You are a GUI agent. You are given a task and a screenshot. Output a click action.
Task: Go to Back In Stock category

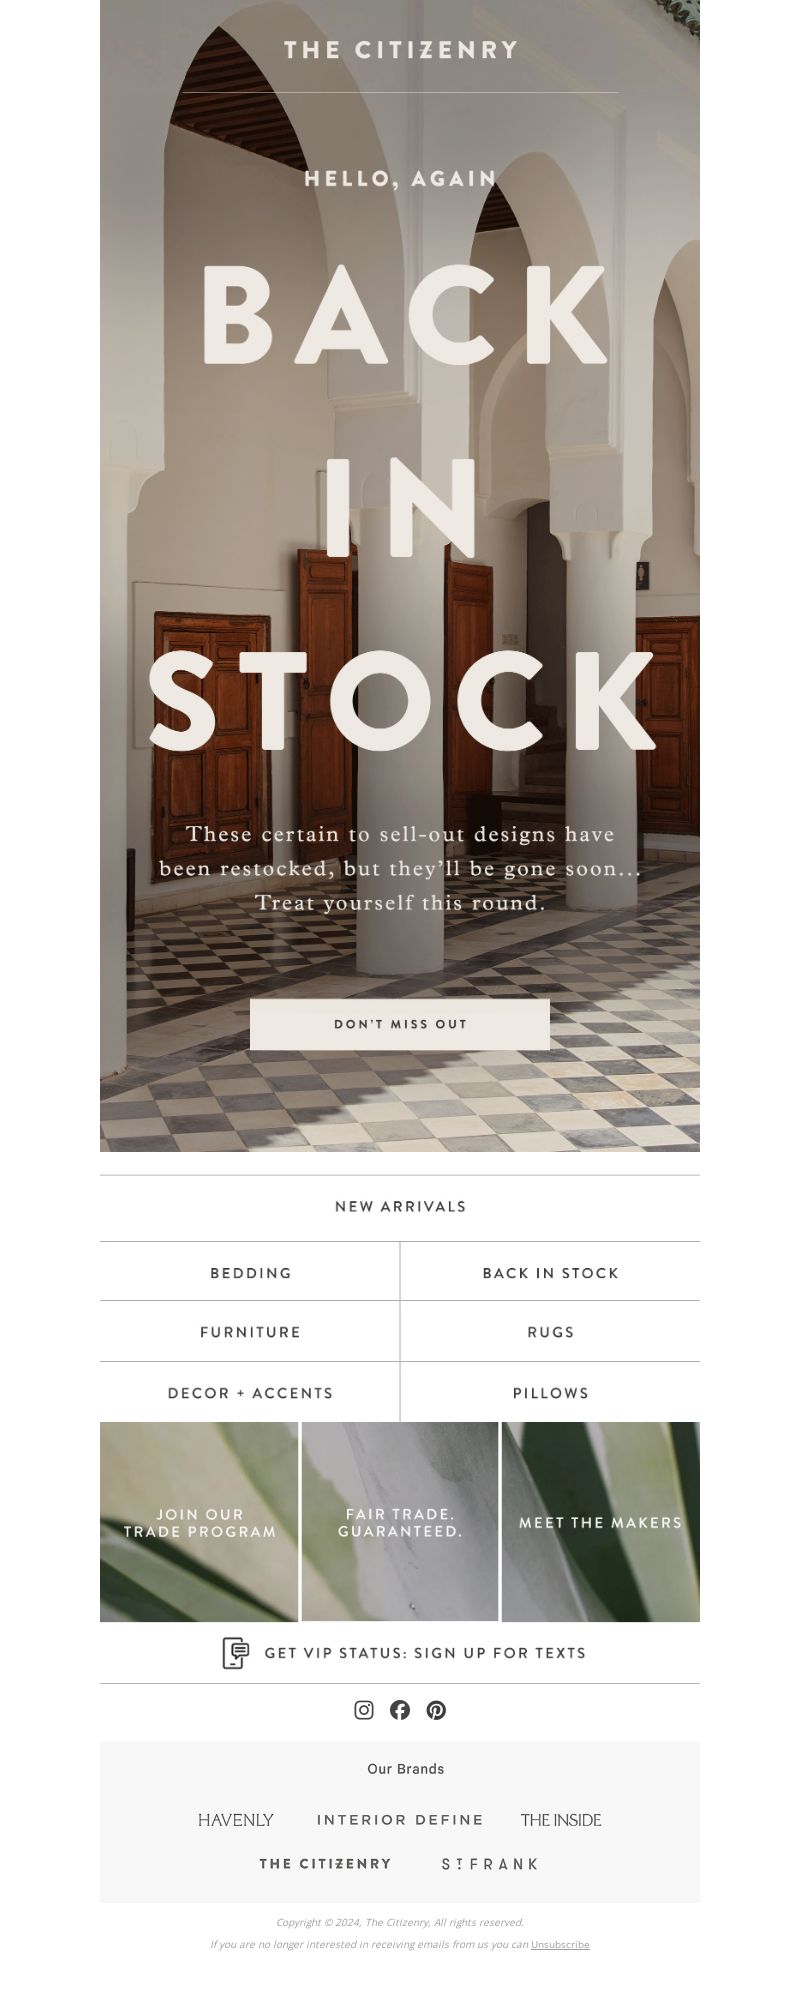pos(551,1273)
